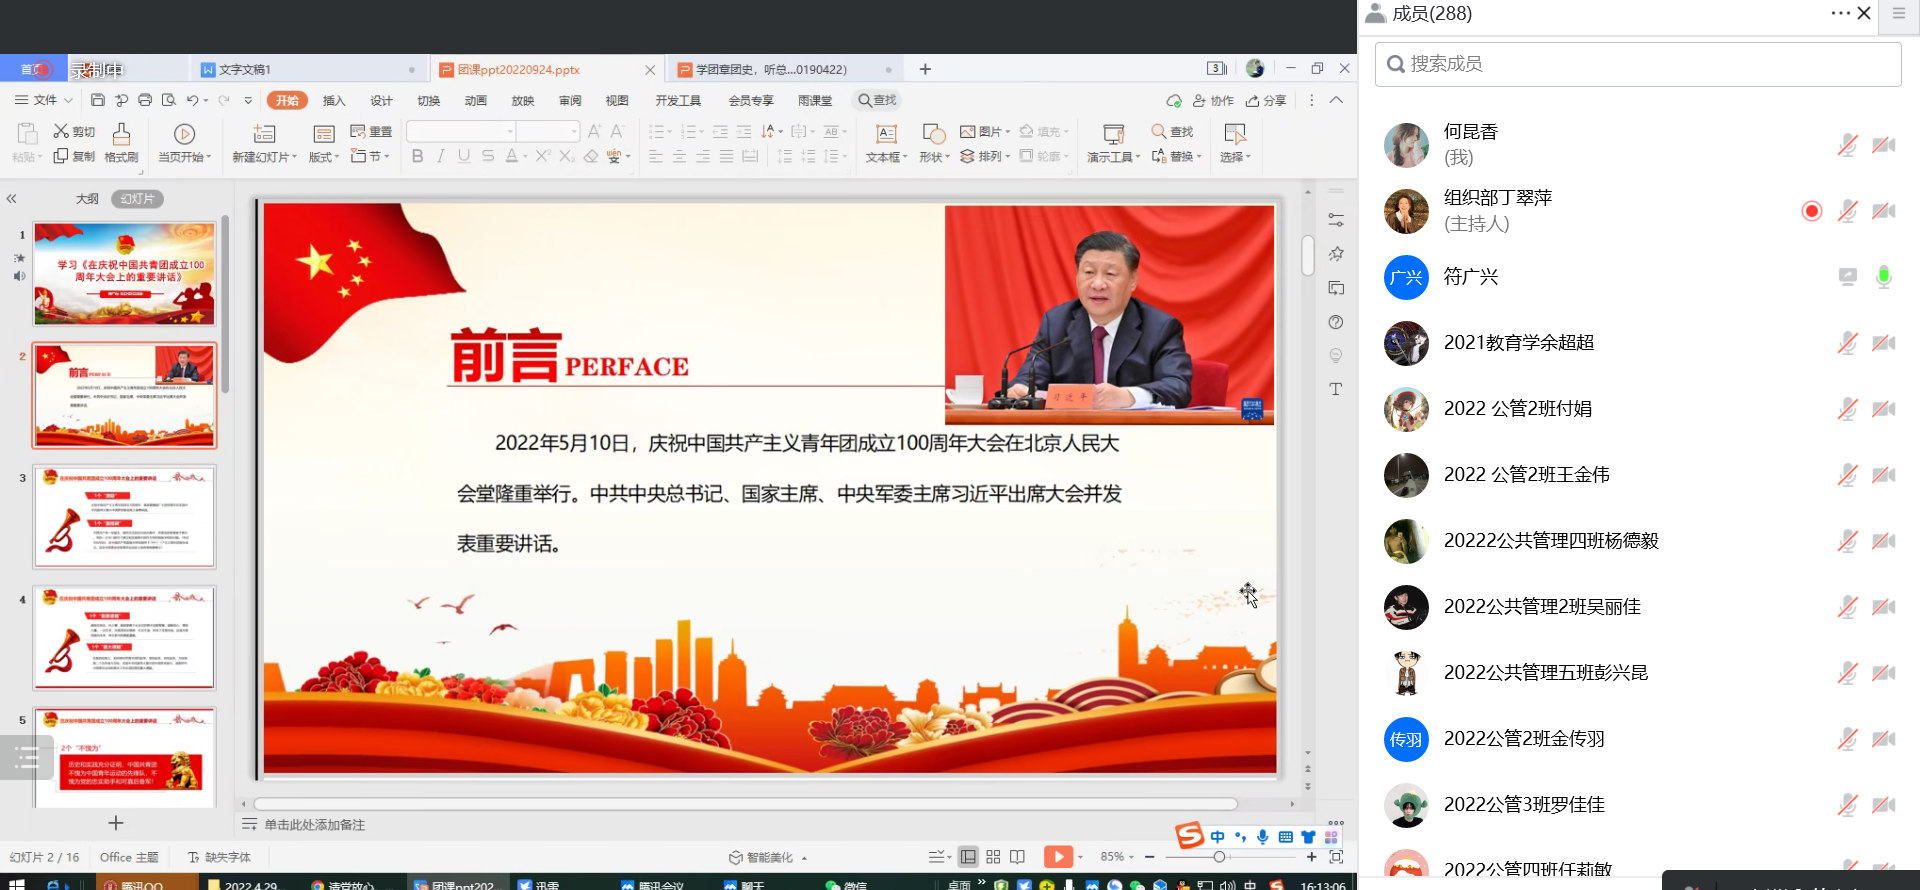Open the 85% zoom level dropdown
This screenshot has height=890, width=1920.
click(x=1117, y=857)
